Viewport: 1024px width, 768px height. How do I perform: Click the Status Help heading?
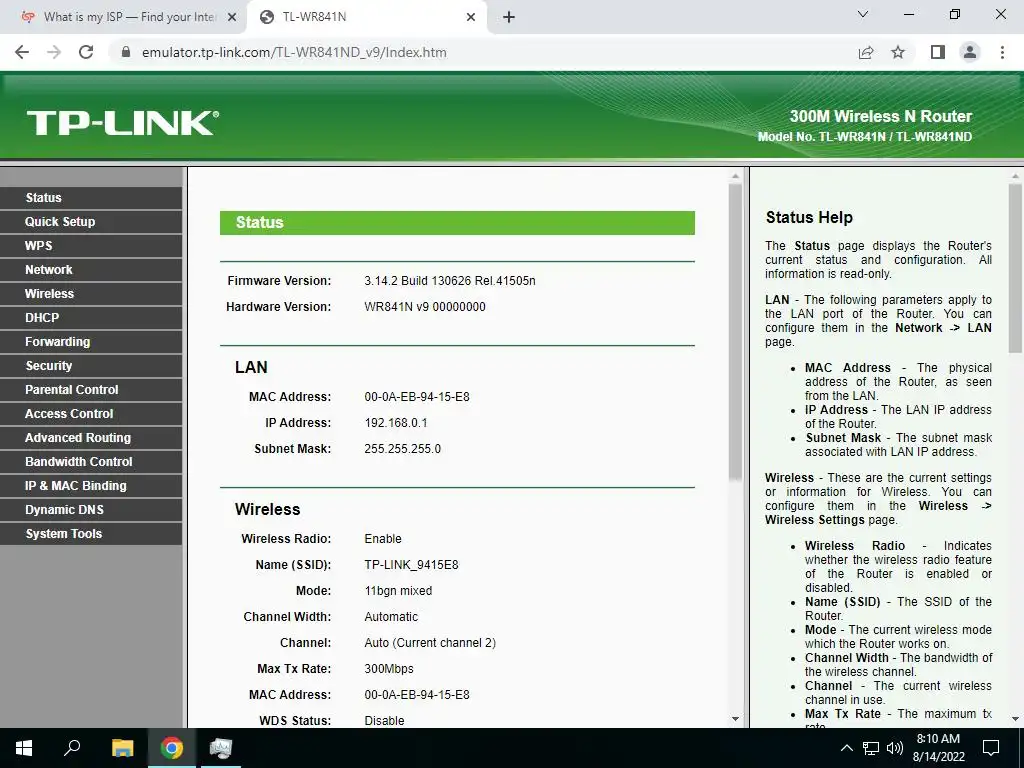click(809, 217)
